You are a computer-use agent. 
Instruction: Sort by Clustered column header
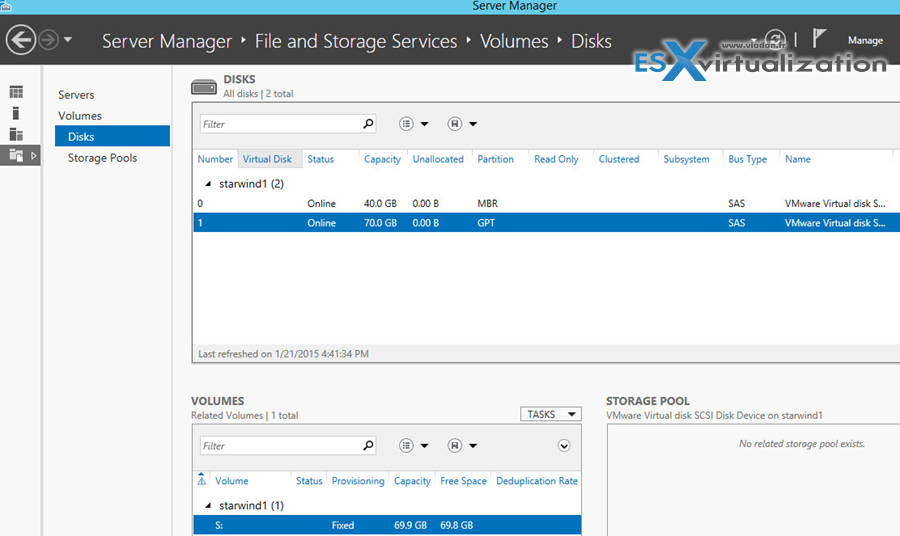(619, 159)
